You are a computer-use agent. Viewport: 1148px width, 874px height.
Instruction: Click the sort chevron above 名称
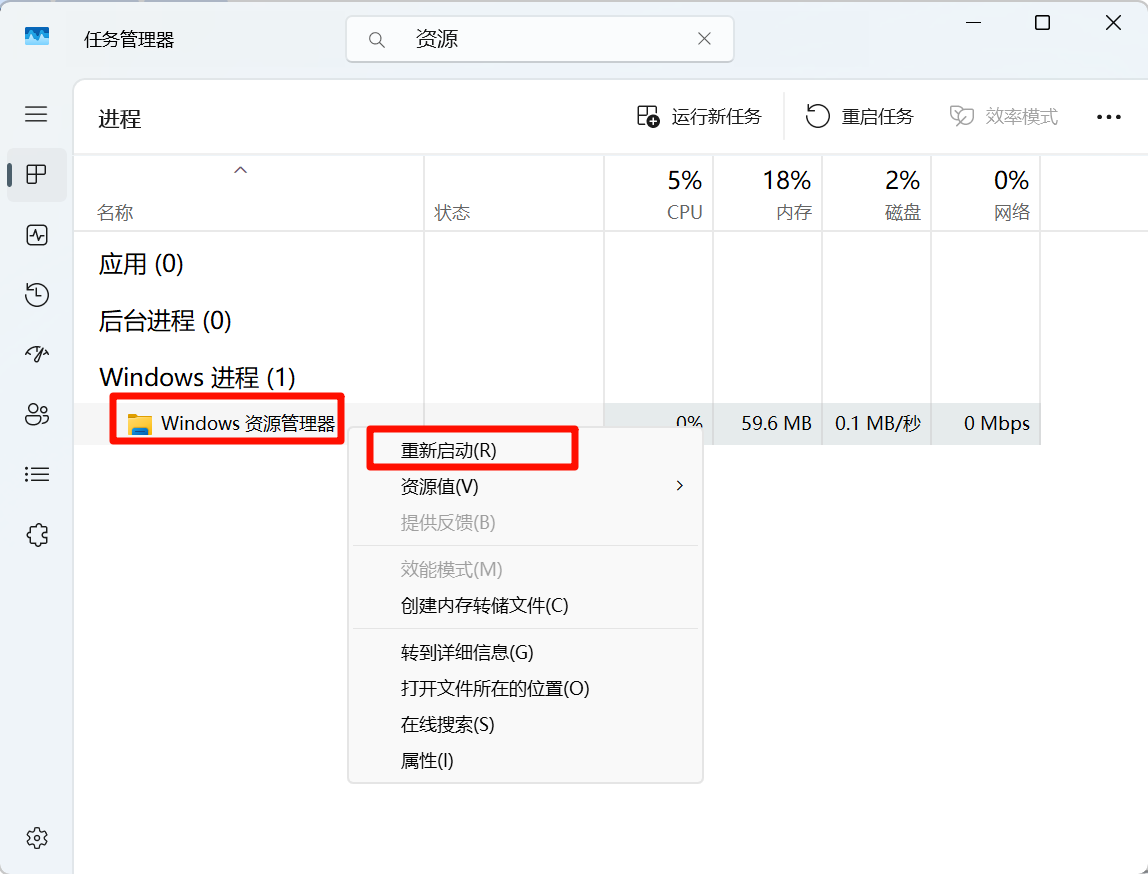[240, 170]
